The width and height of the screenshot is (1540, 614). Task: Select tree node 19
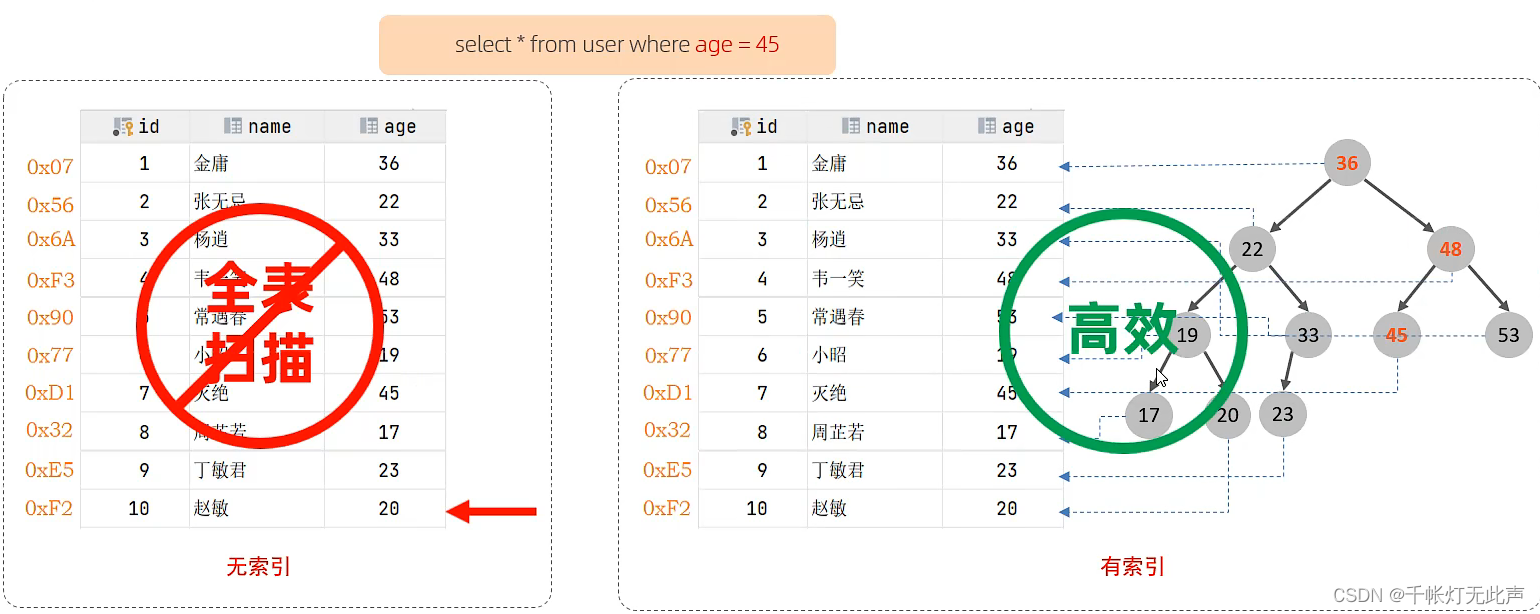1187,335
